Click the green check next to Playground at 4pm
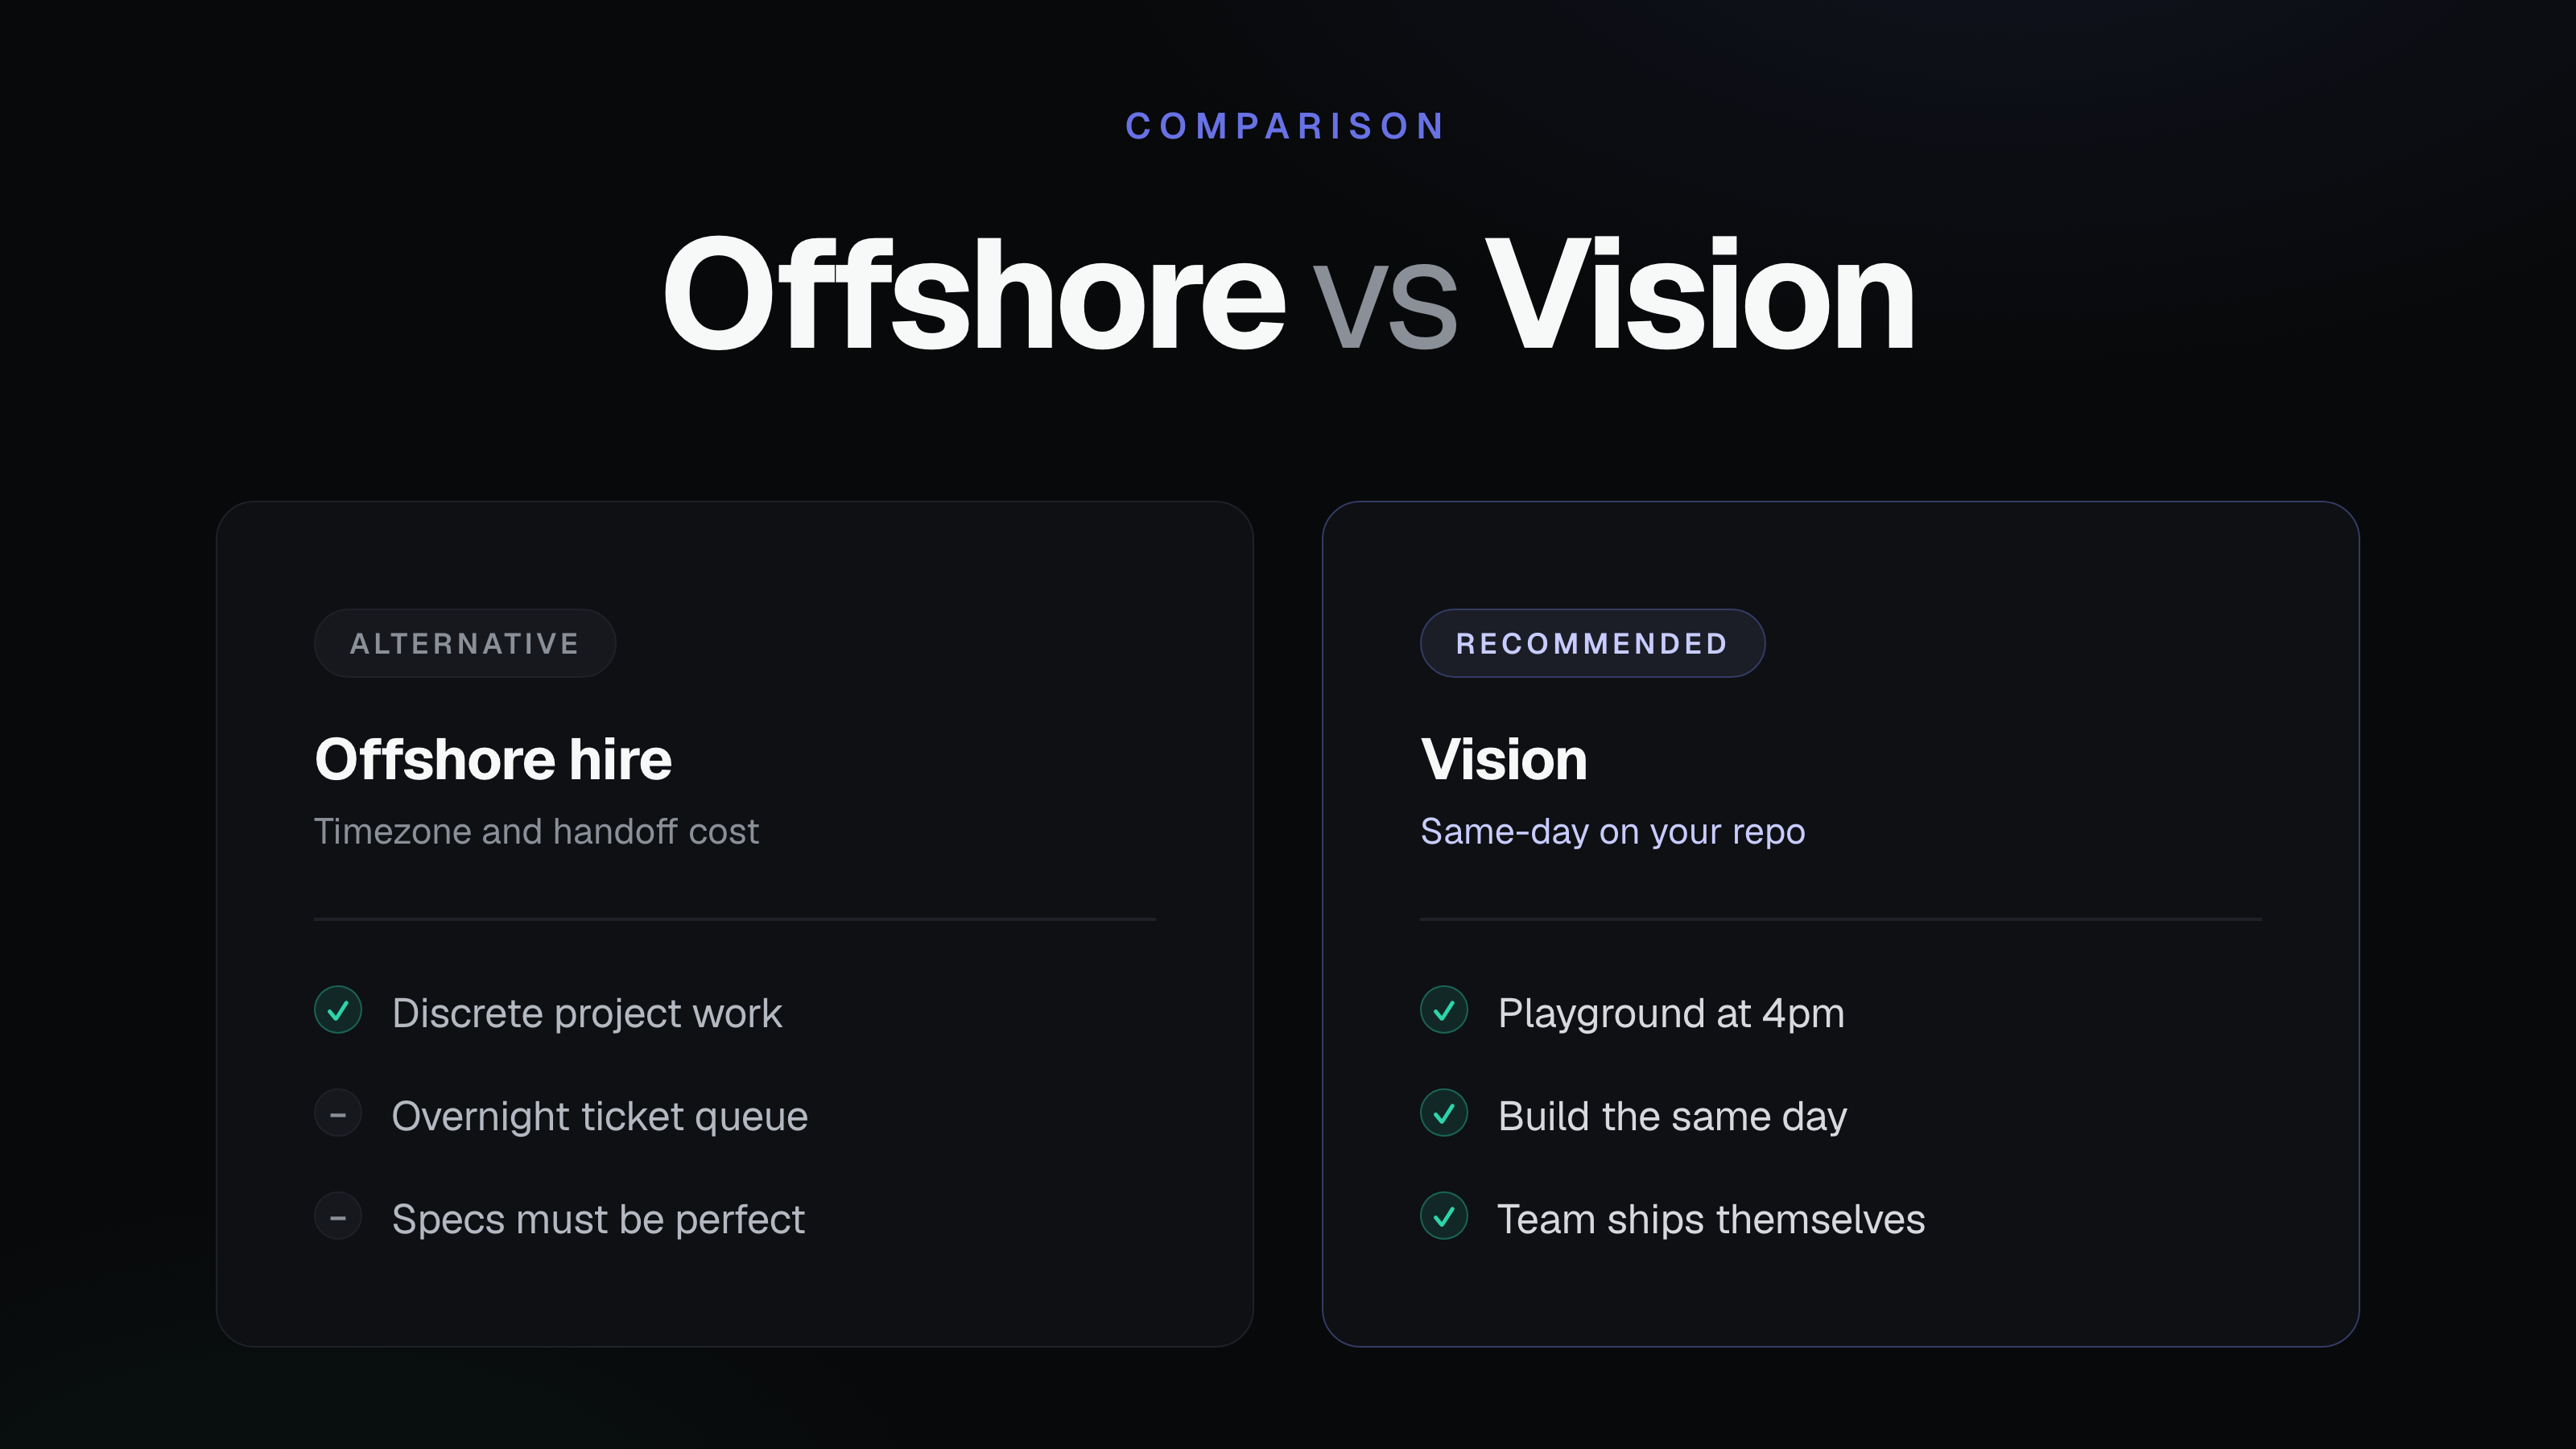Screen dimensions: 2576x1449 1444,1011
